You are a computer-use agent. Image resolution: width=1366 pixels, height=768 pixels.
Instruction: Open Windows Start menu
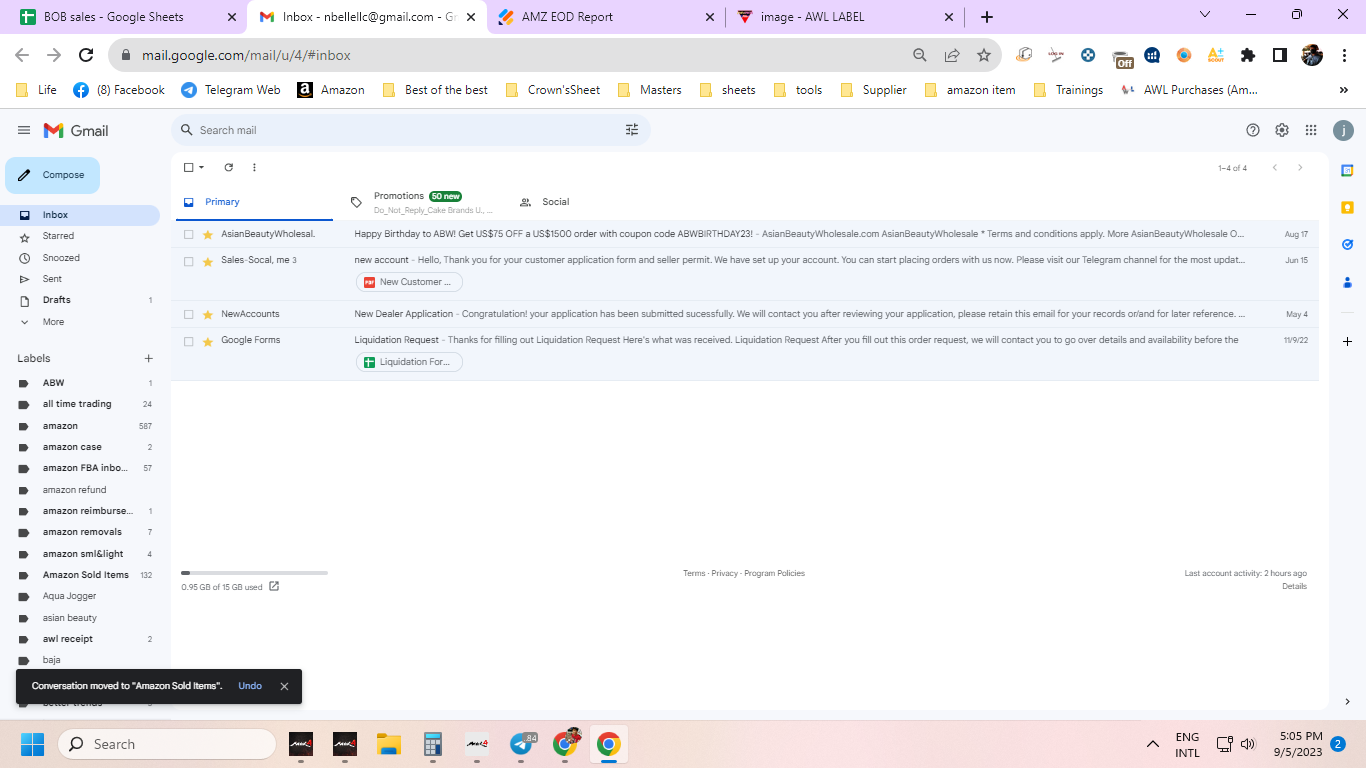pos(33,744)
